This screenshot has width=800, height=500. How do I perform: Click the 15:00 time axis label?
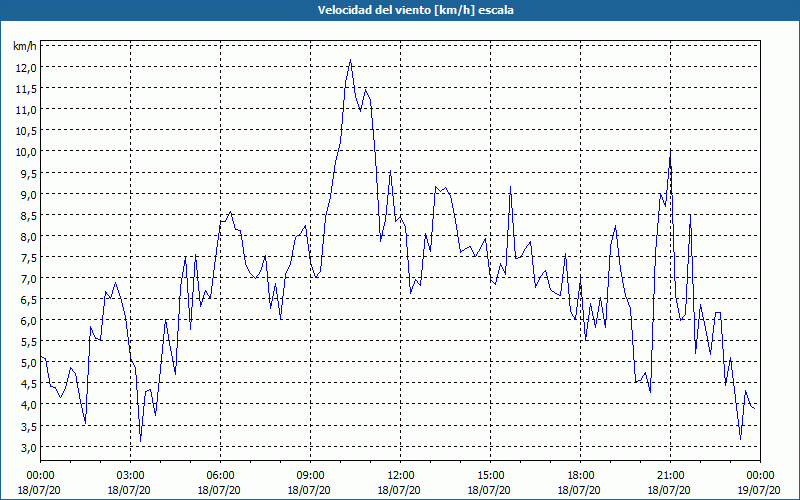(490, 476)
